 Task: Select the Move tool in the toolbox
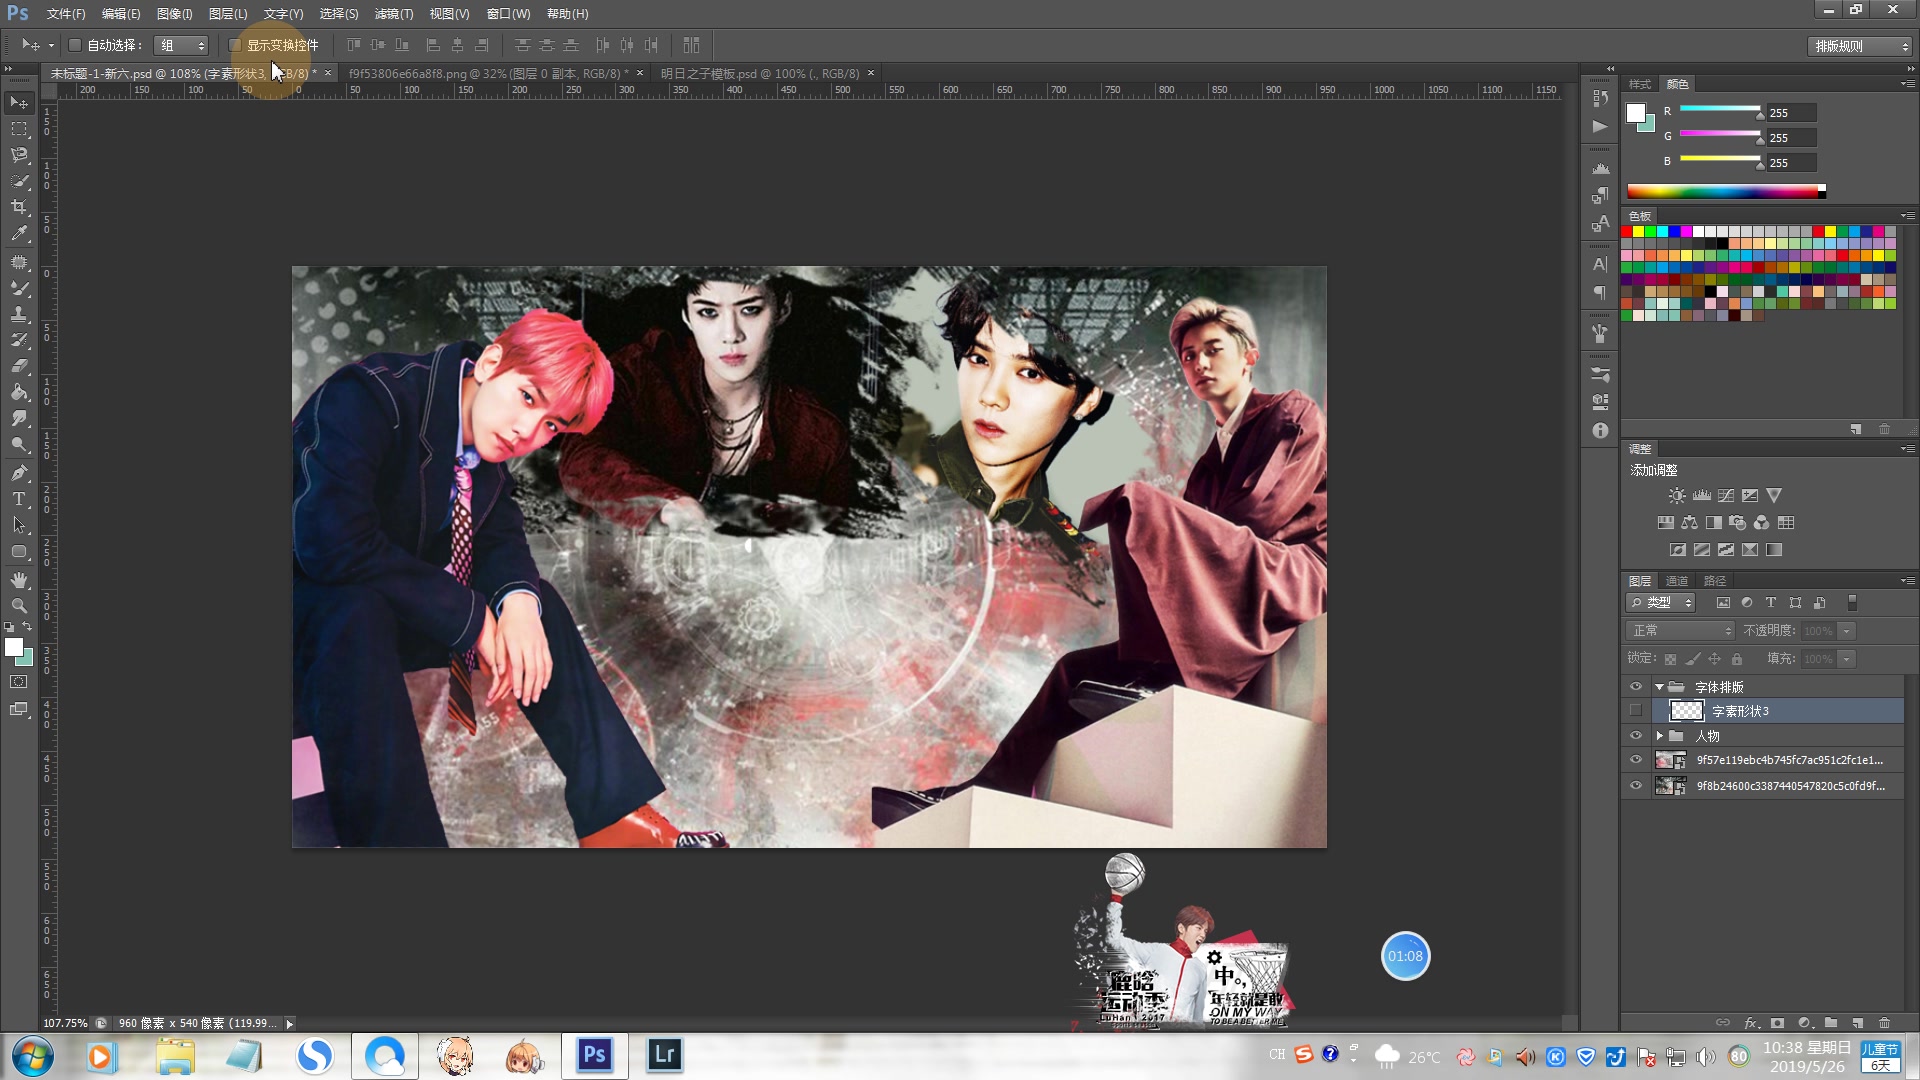click(x=19, y=103)
